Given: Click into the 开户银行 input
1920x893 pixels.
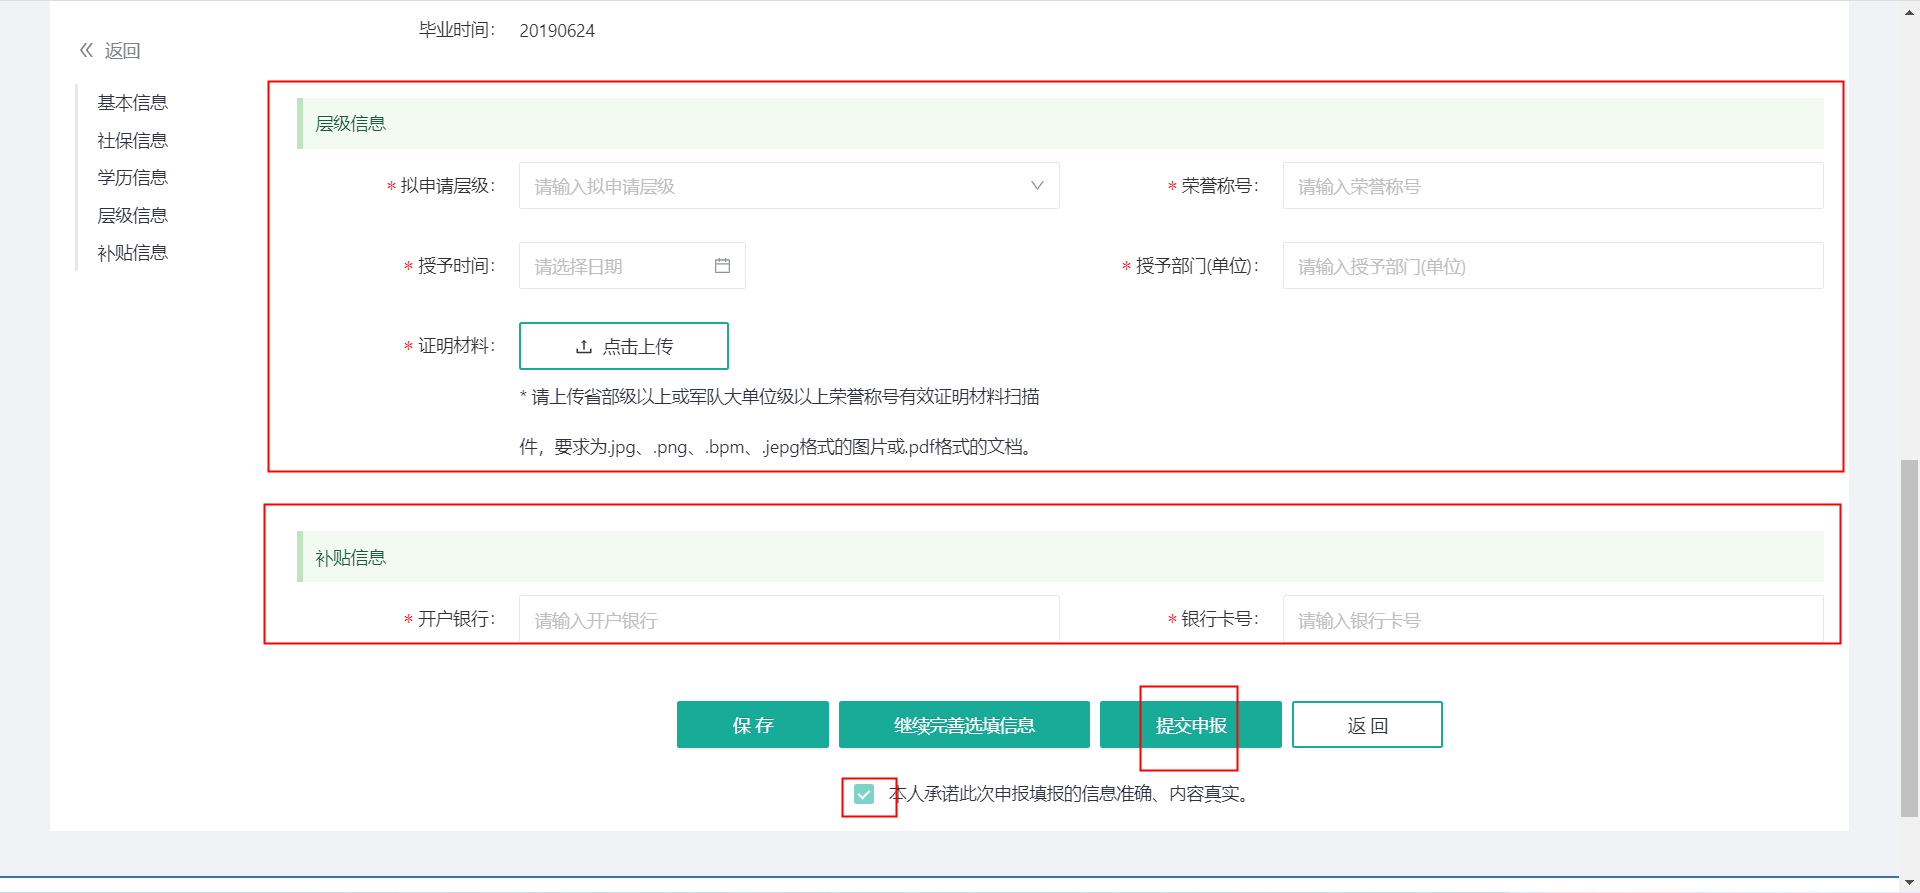Looking at the screenshot, I should pyautogui.click(x=788, y=620).
